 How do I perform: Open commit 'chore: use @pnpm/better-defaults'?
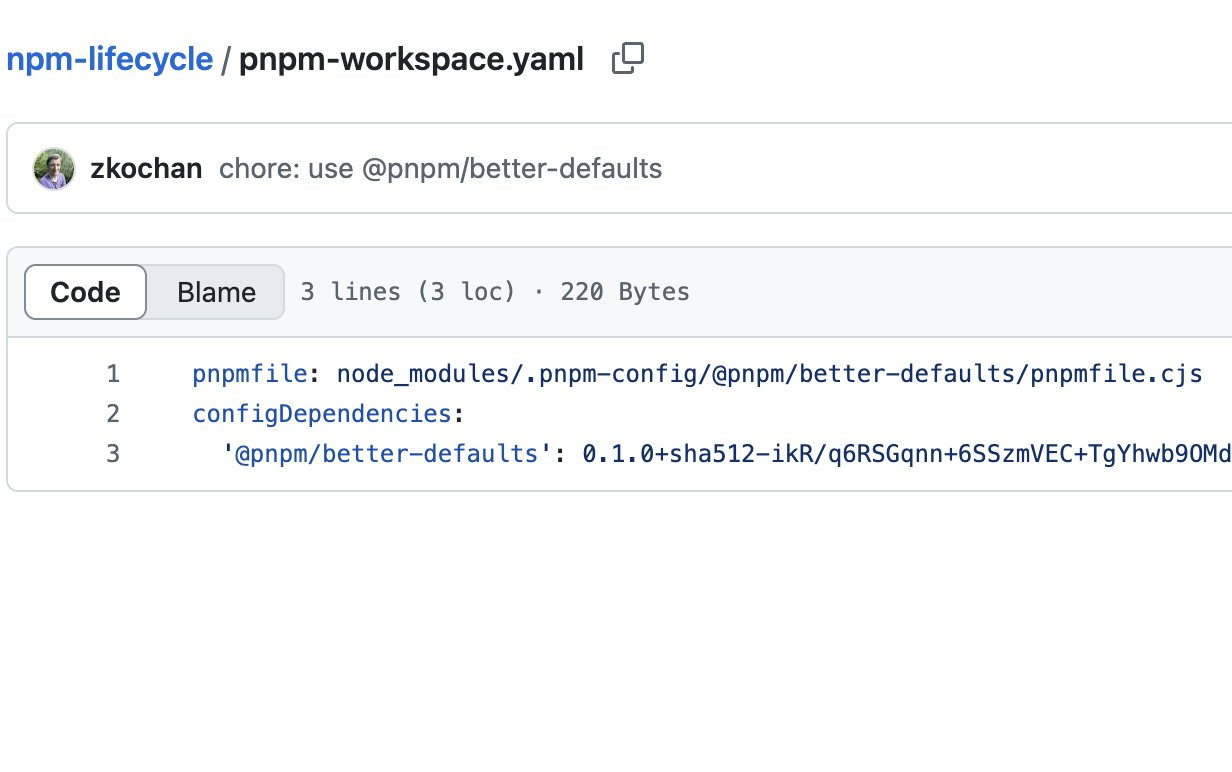[x=440, y=168]
